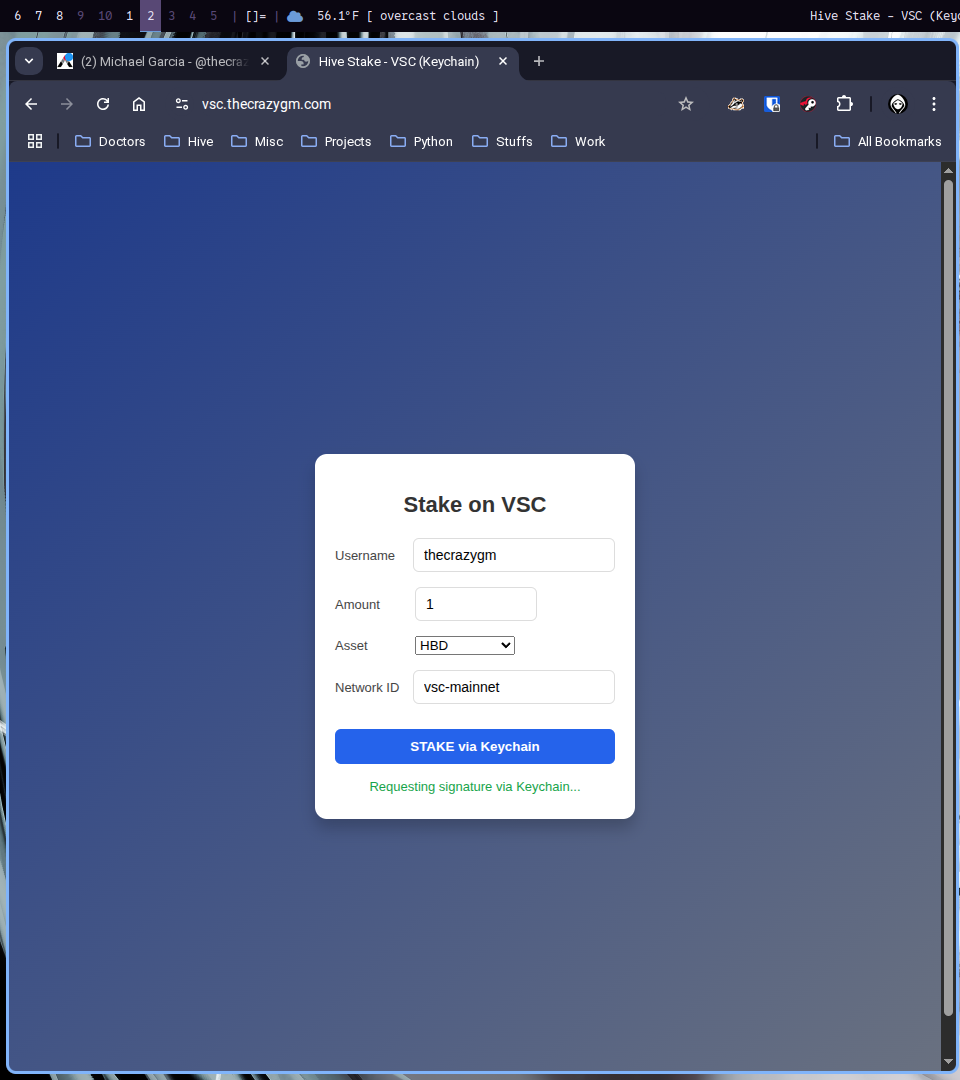Click the tiling layout indicator []=
The image size is (960, 1080).
(255, 16)
